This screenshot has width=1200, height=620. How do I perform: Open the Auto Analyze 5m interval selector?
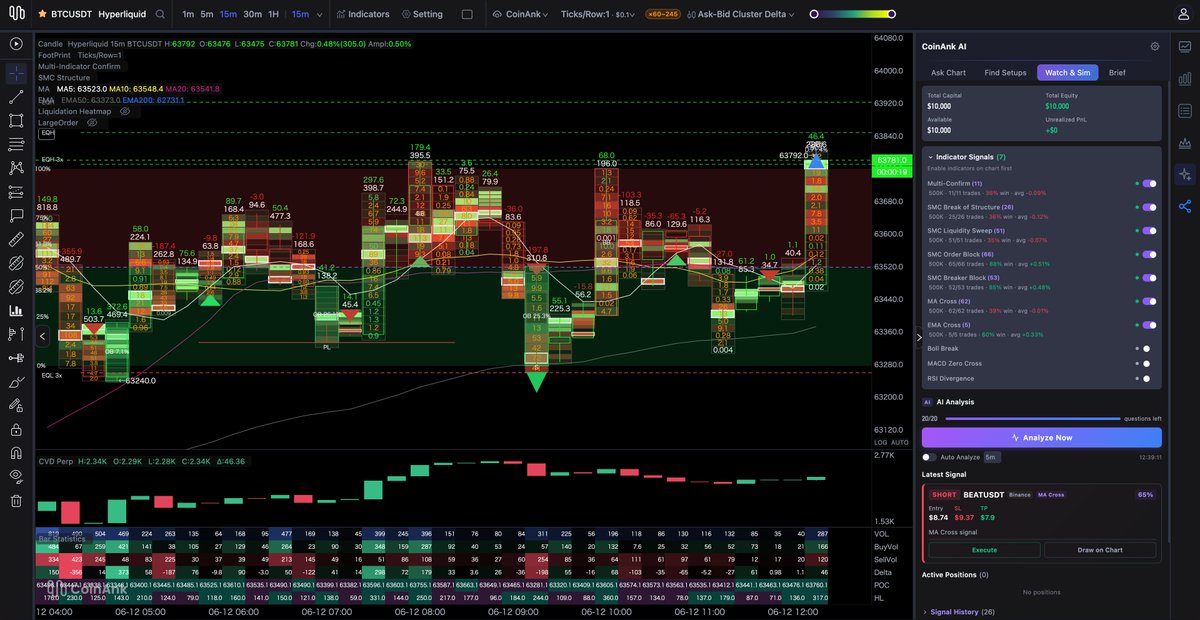(x=991, y=457)
